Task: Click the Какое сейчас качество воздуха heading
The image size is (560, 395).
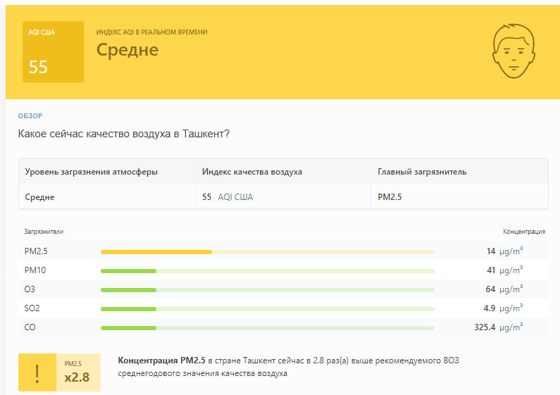Action: click(124, 134)
